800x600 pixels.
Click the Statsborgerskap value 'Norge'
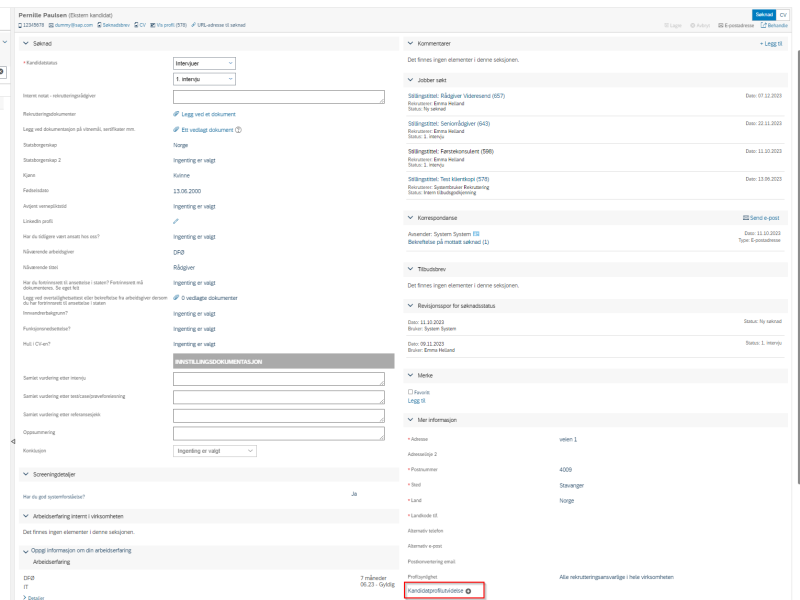181,145
